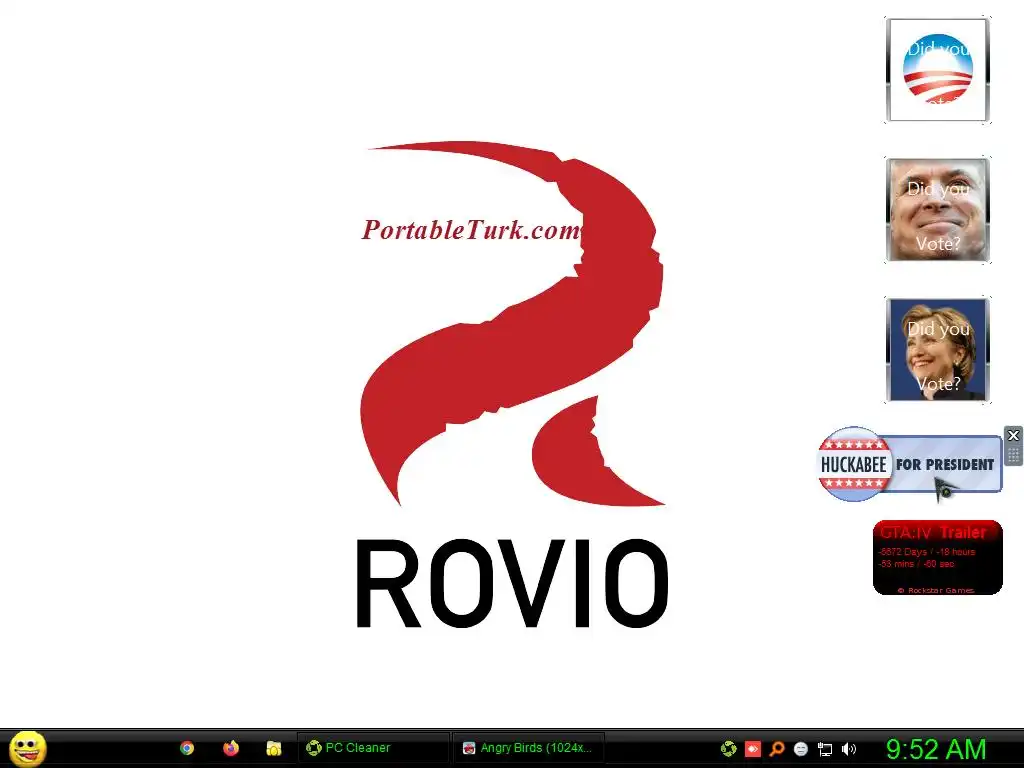Click the Huckabee gadget drag grip handle
The height and width of the screenshot is (768, 1024).
[x=1013, y=455]
